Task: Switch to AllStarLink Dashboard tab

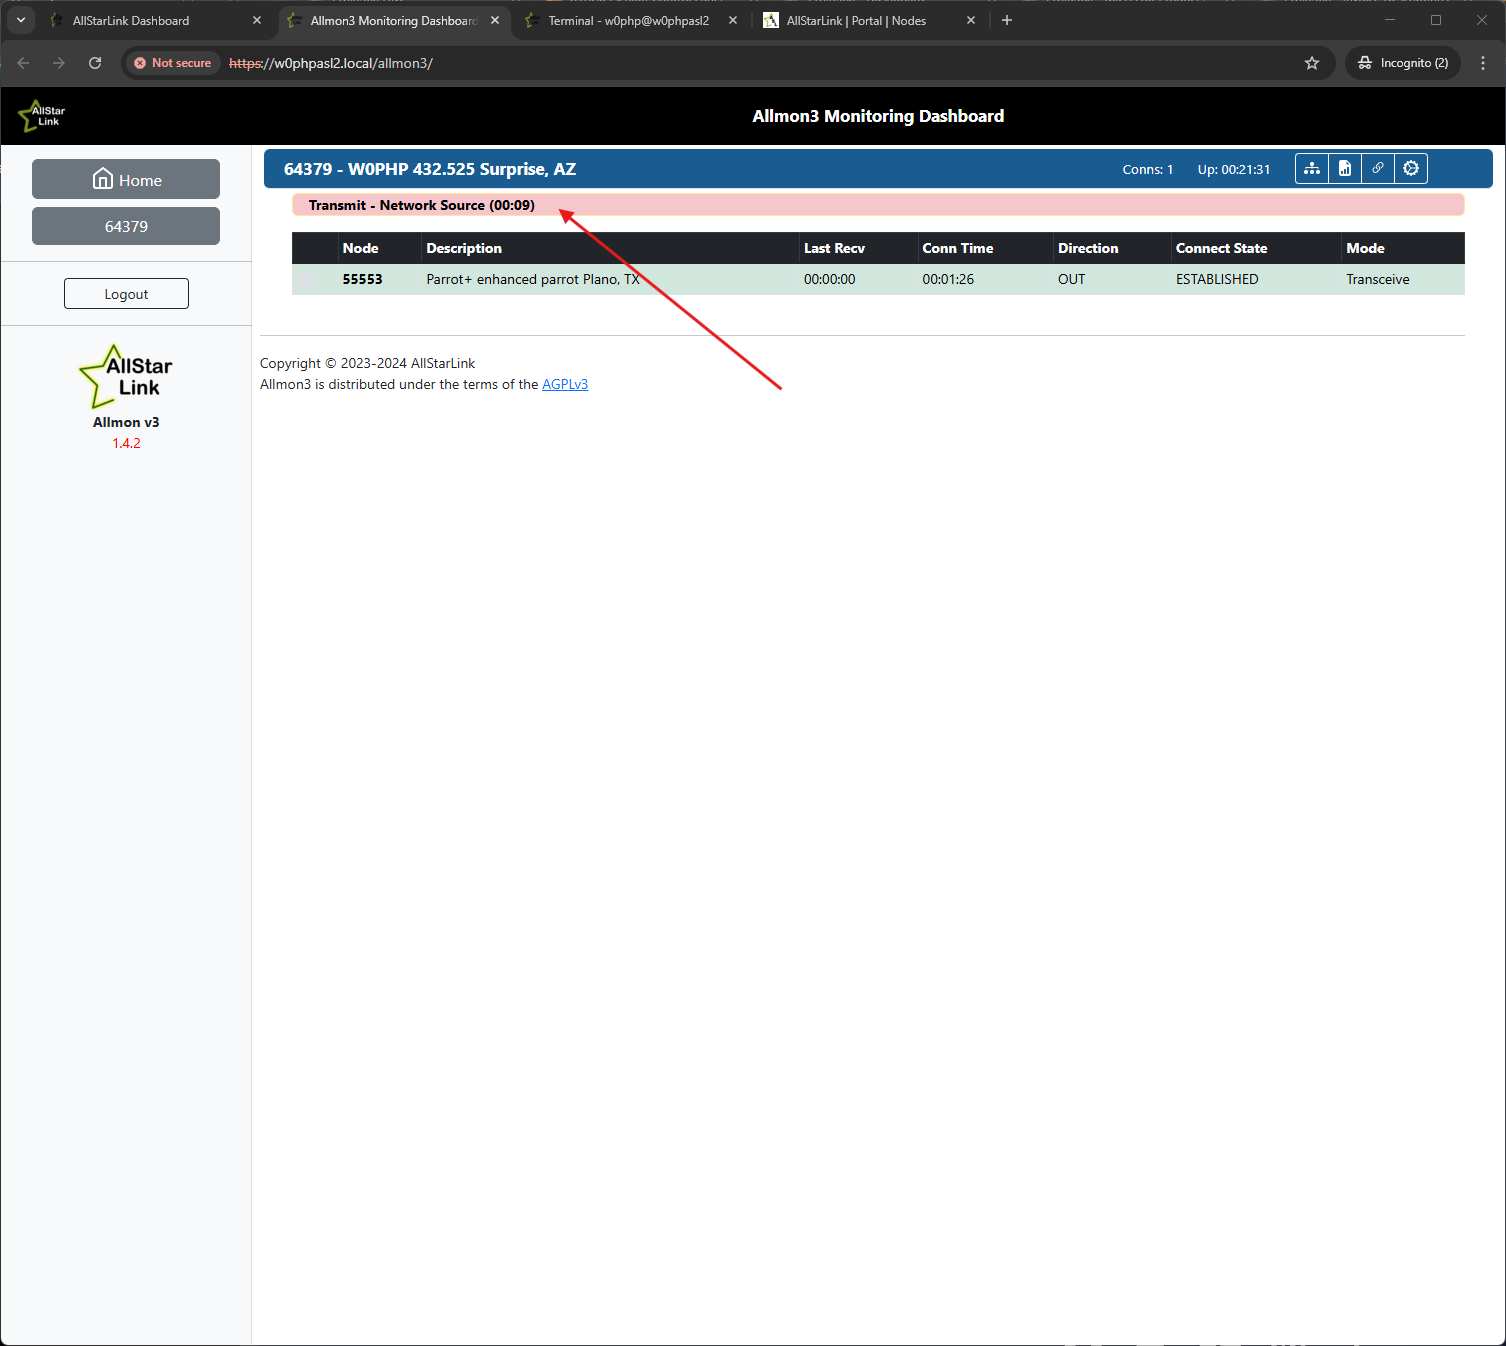Action: pos(140,21)
